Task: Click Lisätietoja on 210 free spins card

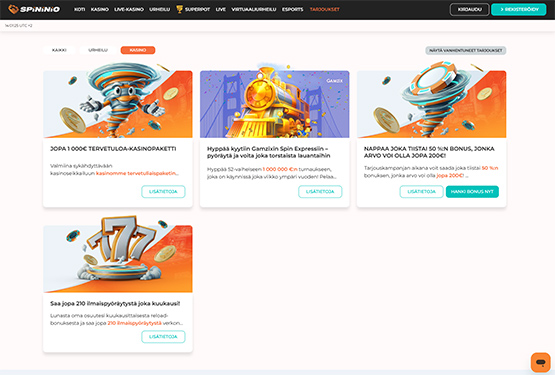Action: 163,337
